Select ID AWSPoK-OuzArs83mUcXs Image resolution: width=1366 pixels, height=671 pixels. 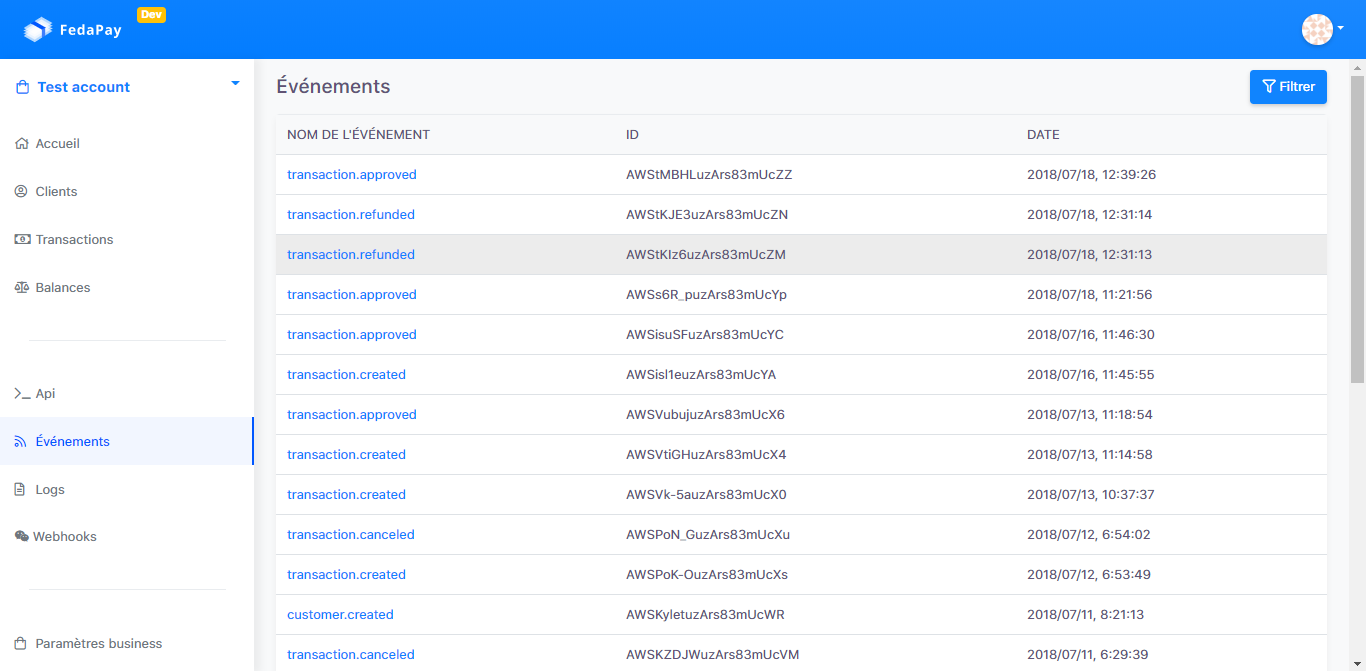(707, 574)
